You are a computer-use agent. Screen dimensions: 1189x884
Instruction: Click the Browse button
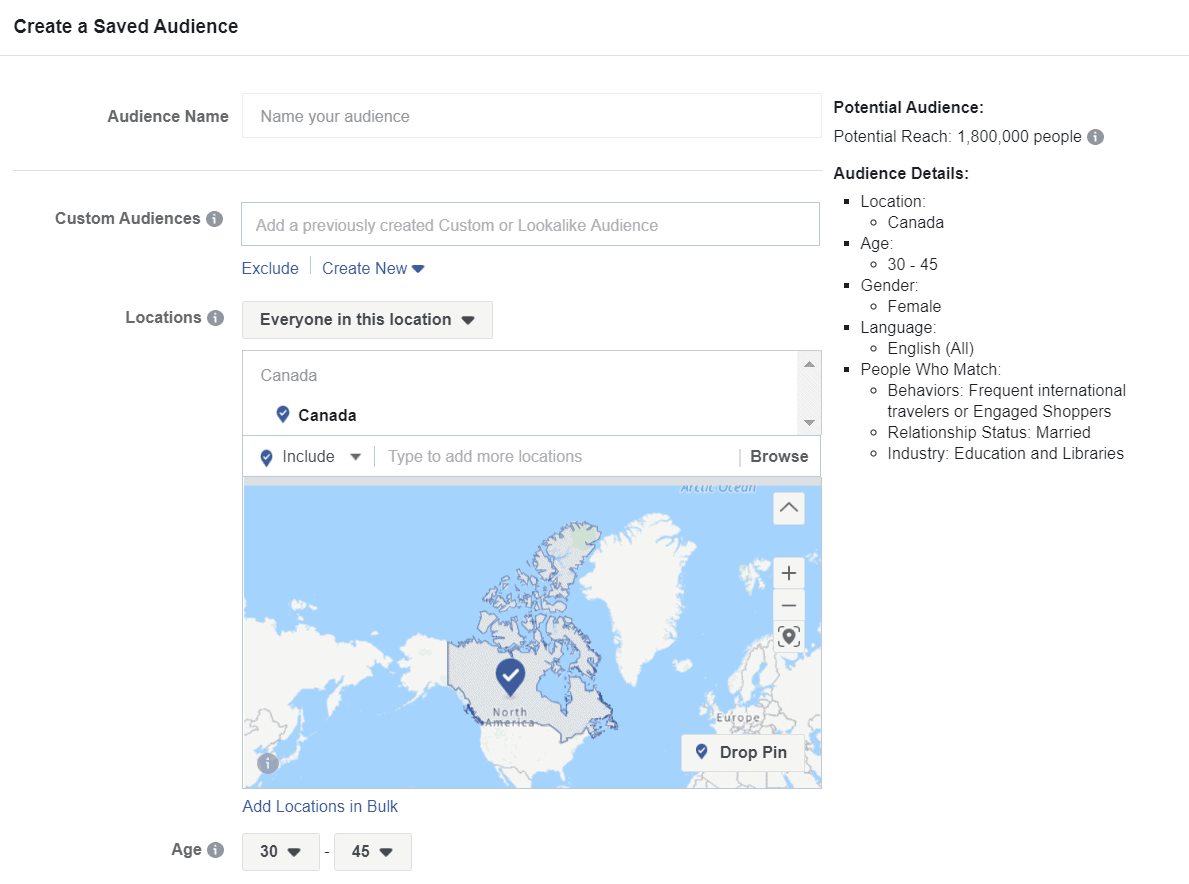coord(779,456)
